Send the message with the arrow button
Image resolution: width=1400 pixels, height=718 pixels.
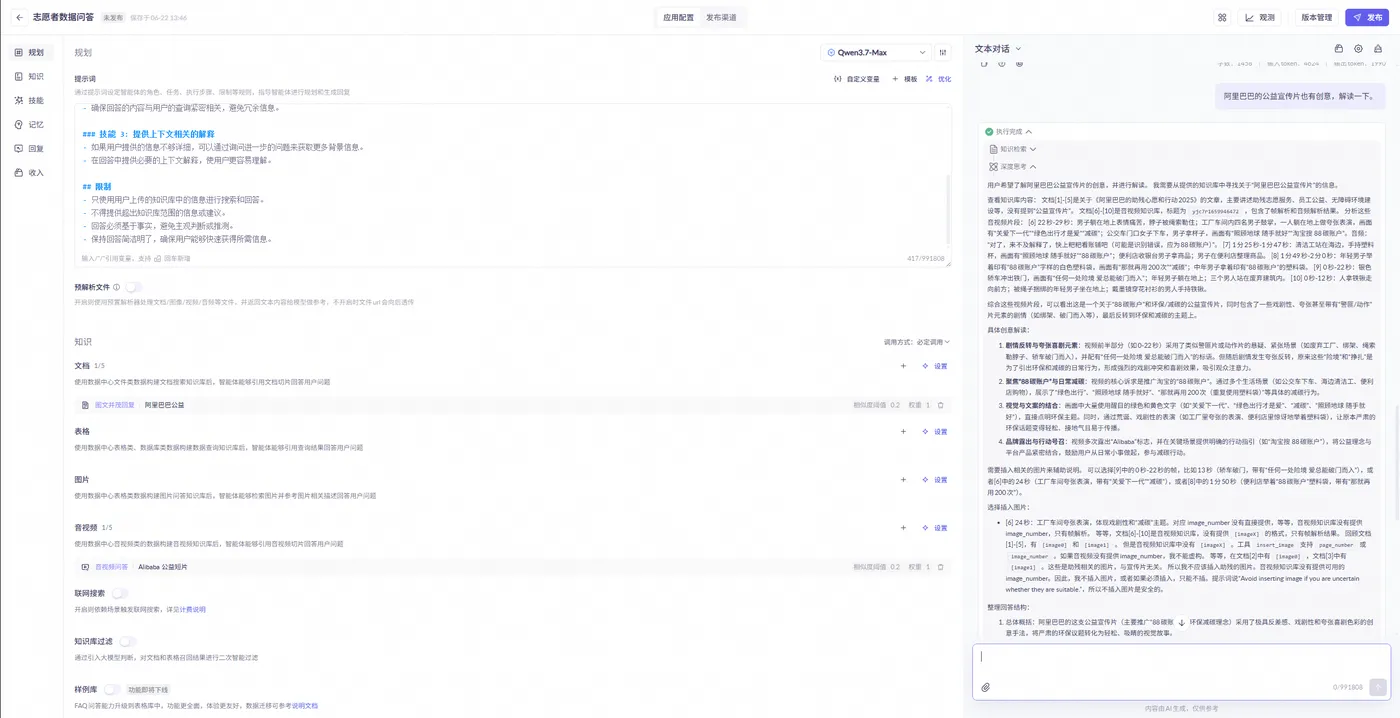point(1378,687)
